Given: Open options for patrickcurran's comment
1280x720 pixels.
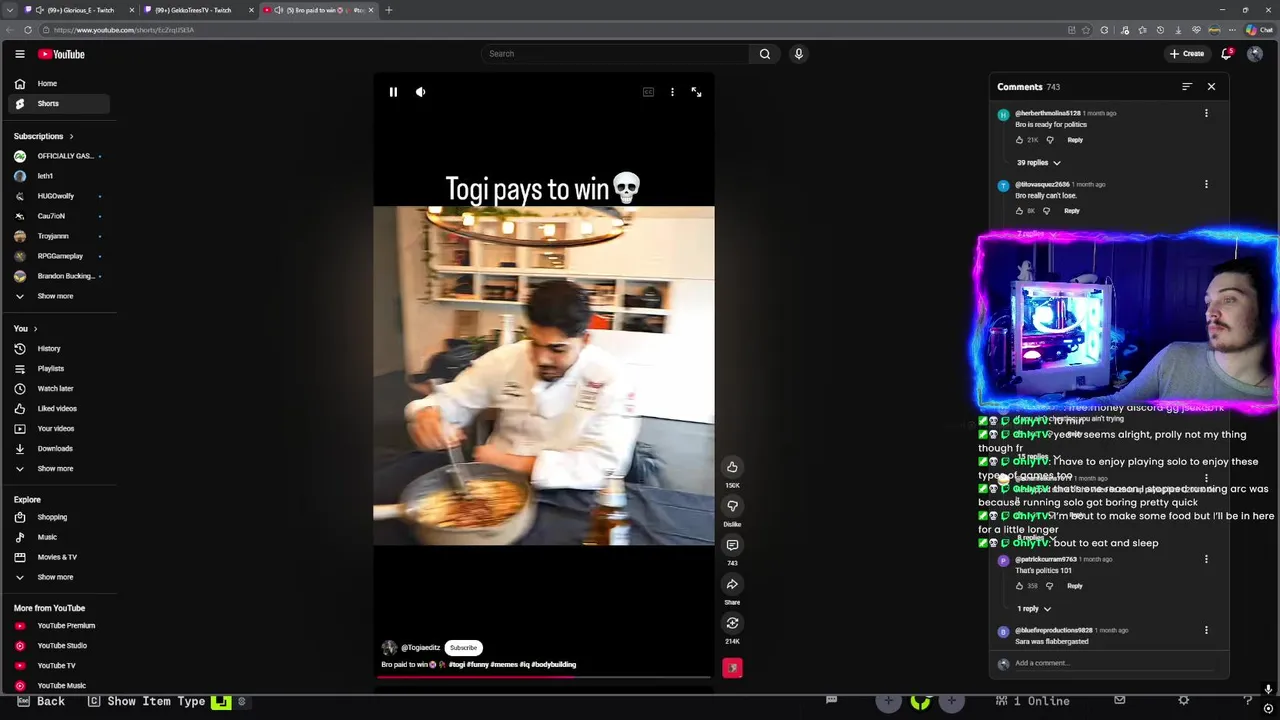Looking at the screenshot, I should pos(1206,559).
